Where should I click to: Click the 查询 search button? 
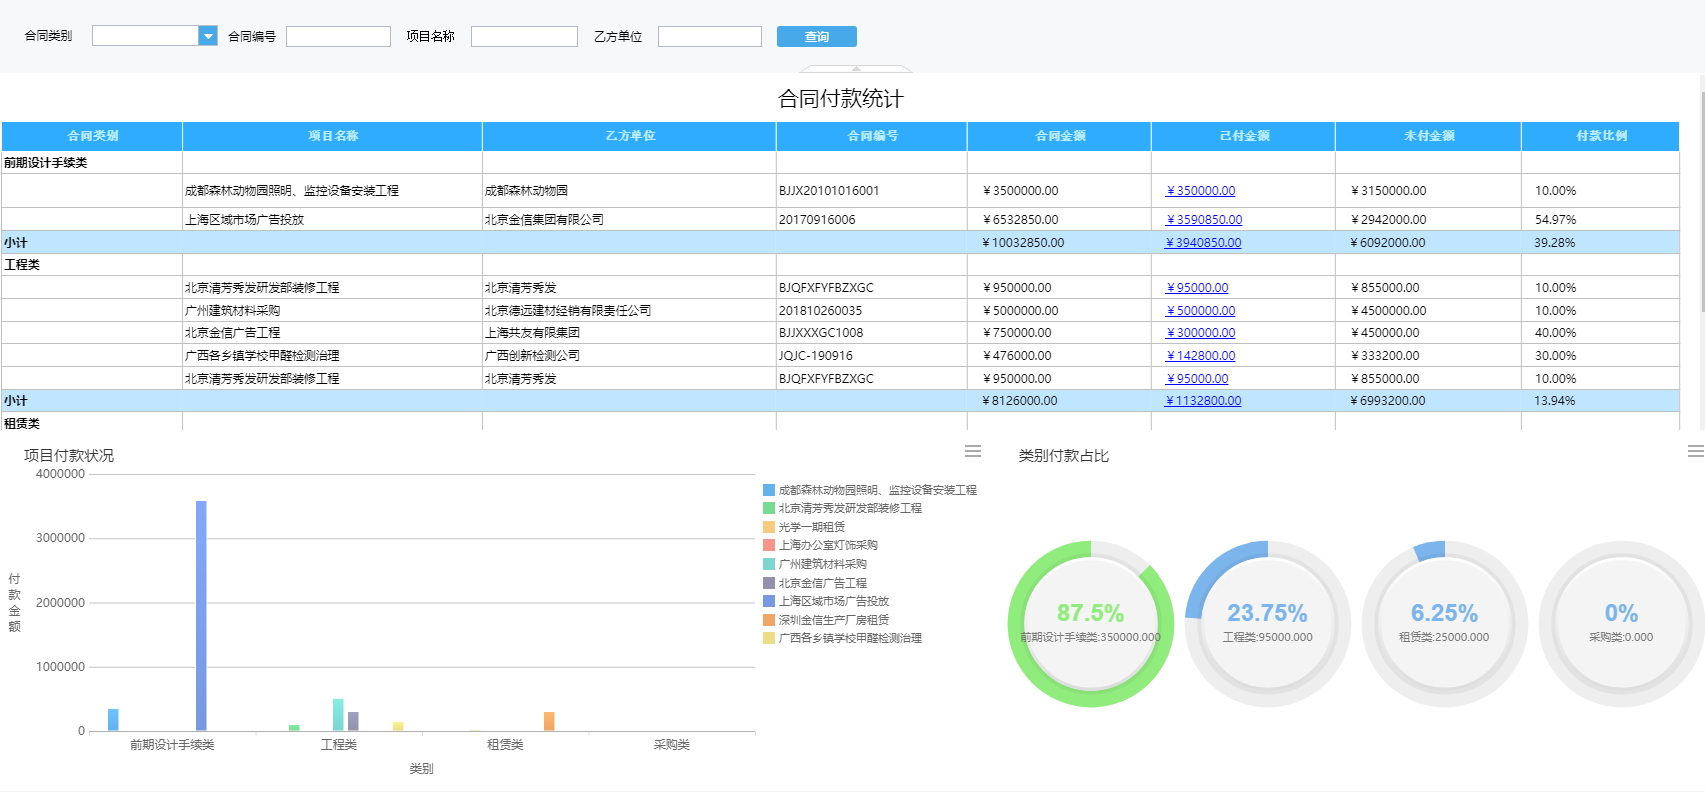816,37
